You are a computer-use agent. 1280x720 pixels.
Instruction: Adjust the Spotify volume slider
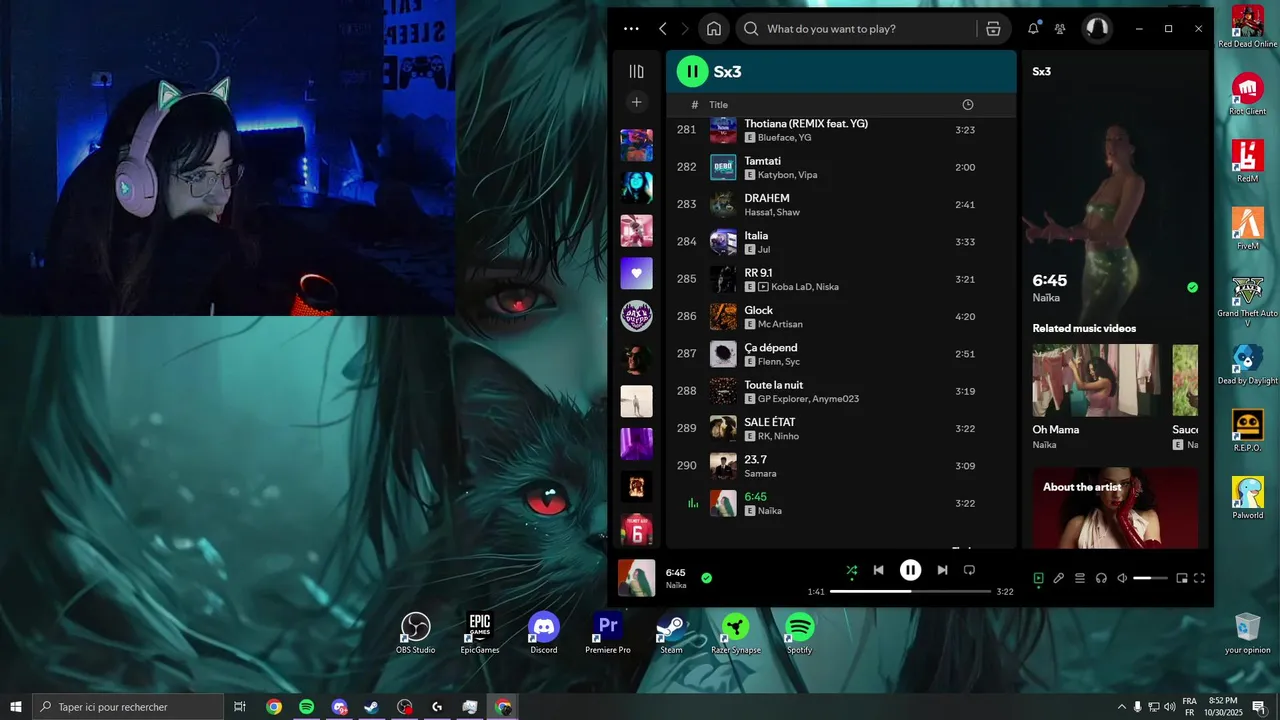tap(1150, 578)
